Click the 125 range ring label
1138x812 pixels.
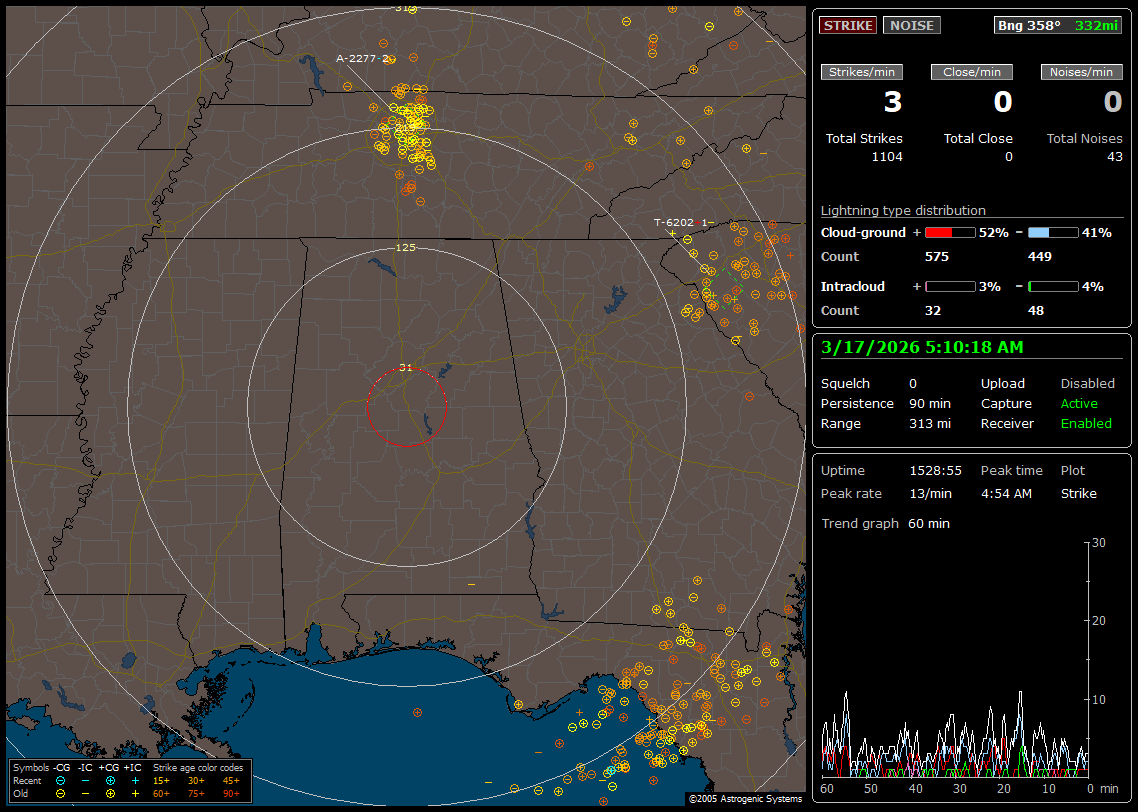(405, 247)
